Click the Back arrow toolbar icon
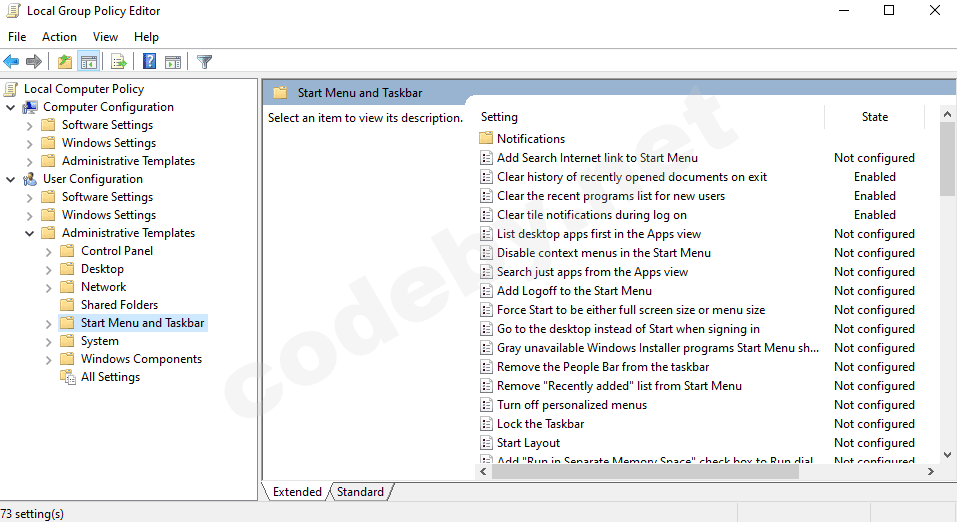Screen dimensions: 957x522 pyautogui.click(x=11, y=62)
